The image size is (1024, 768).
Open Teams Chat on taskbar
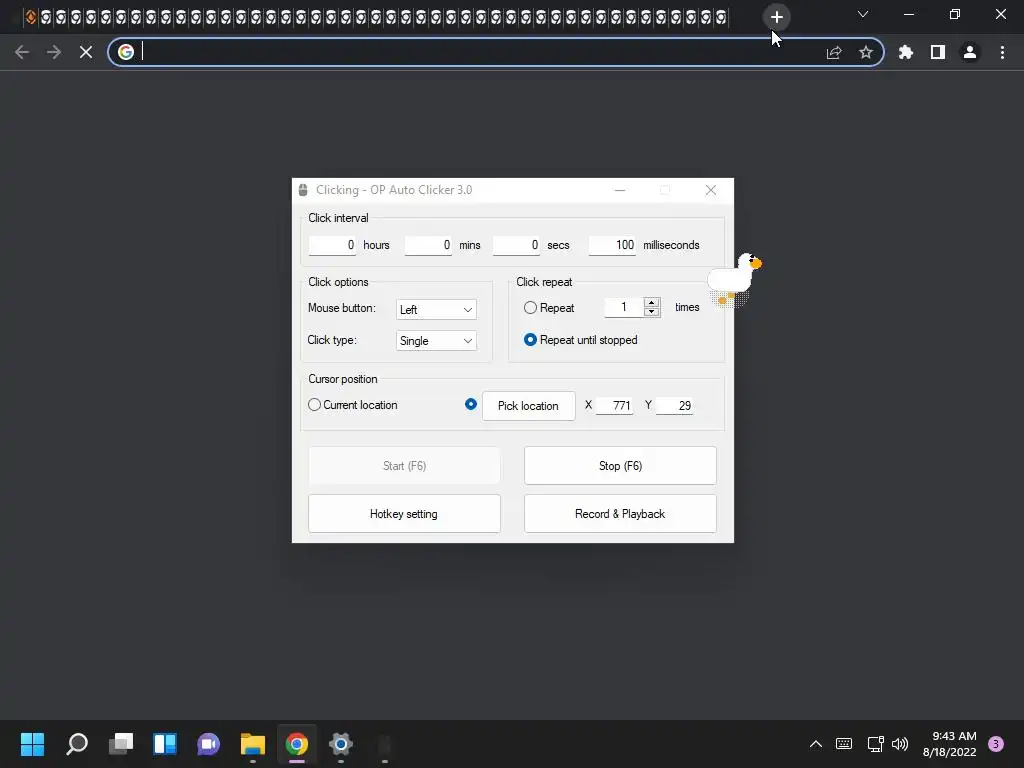point(208,744)
